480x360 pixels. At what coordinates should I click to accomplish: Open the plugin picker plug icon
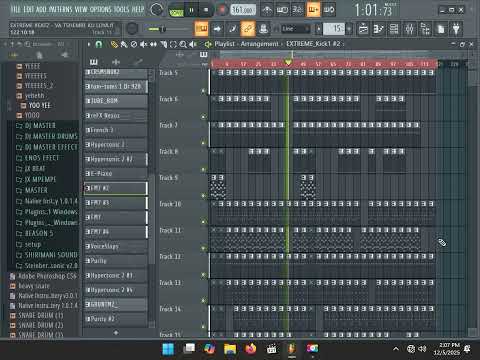click(456, 29)
